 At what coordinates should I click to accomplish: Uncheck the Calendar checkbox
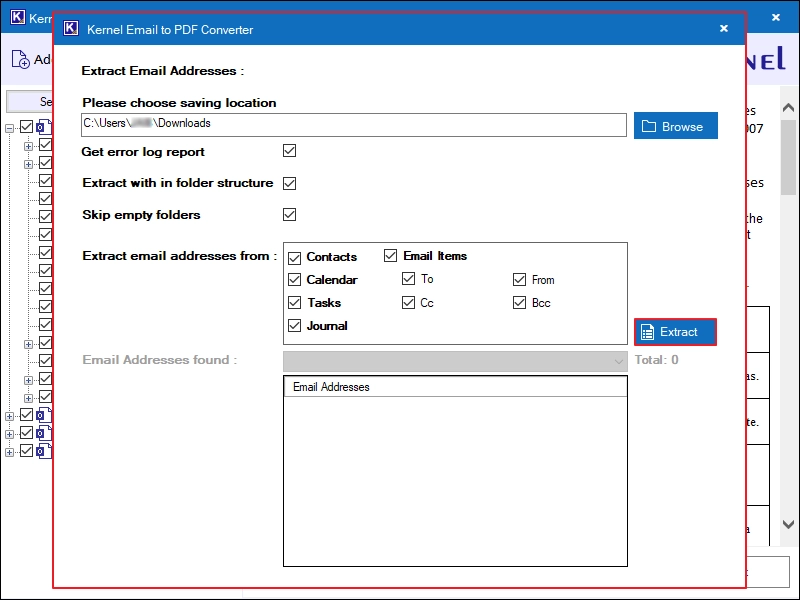(x=294, y=280)
